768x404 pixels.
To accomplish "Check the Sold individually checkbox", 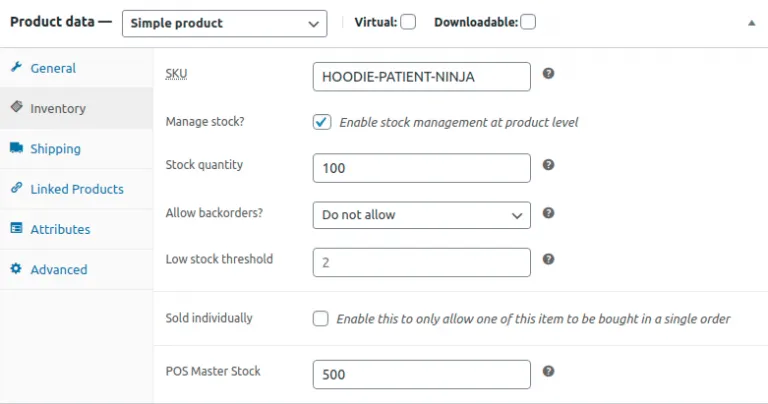I will 321,319.
